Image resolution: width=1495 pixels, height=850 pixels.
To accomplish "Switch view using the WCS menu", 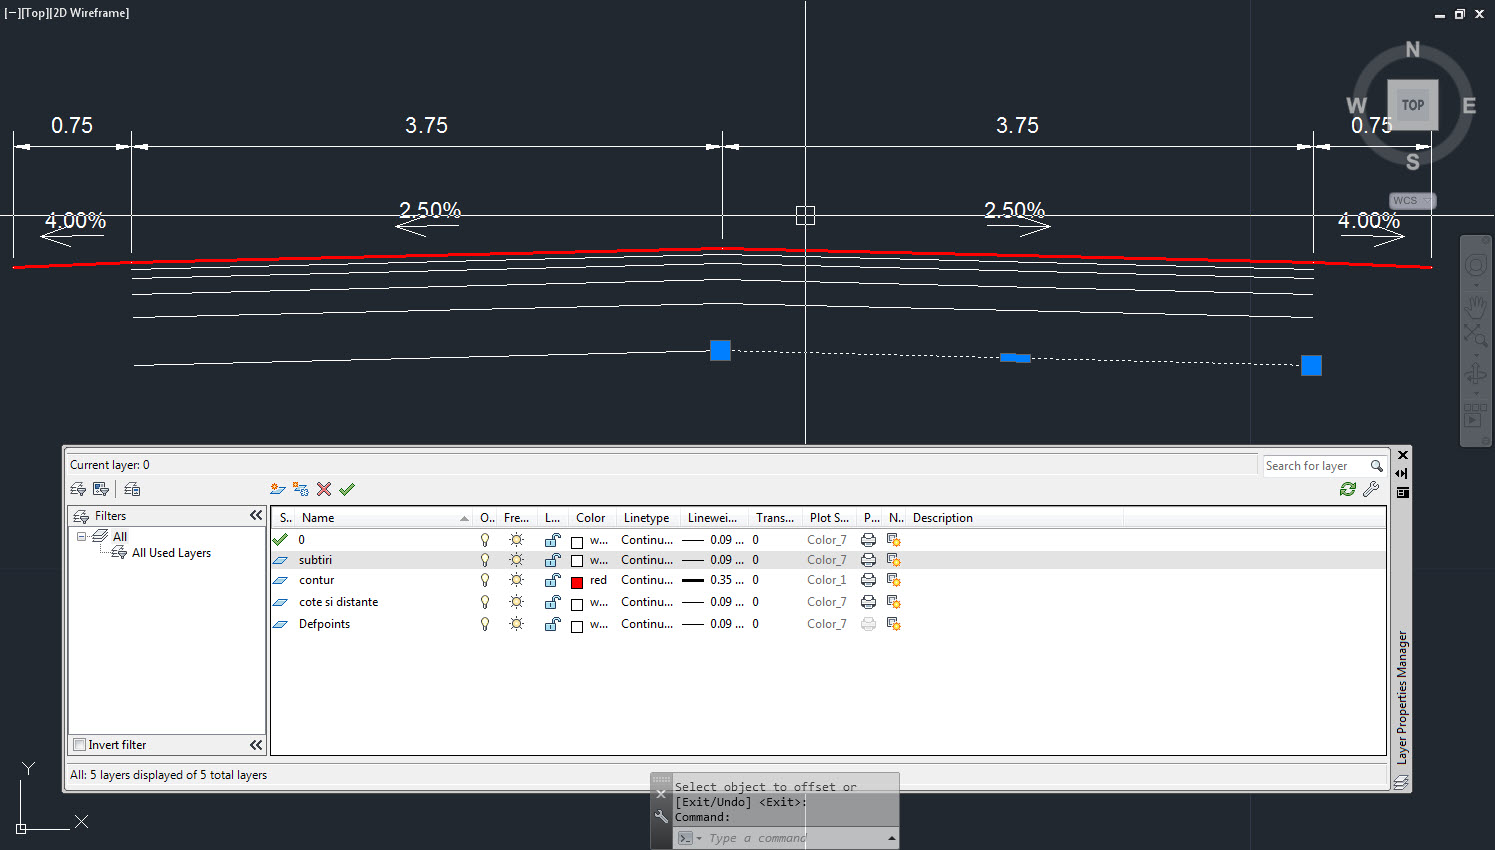I will (1411, 200).
